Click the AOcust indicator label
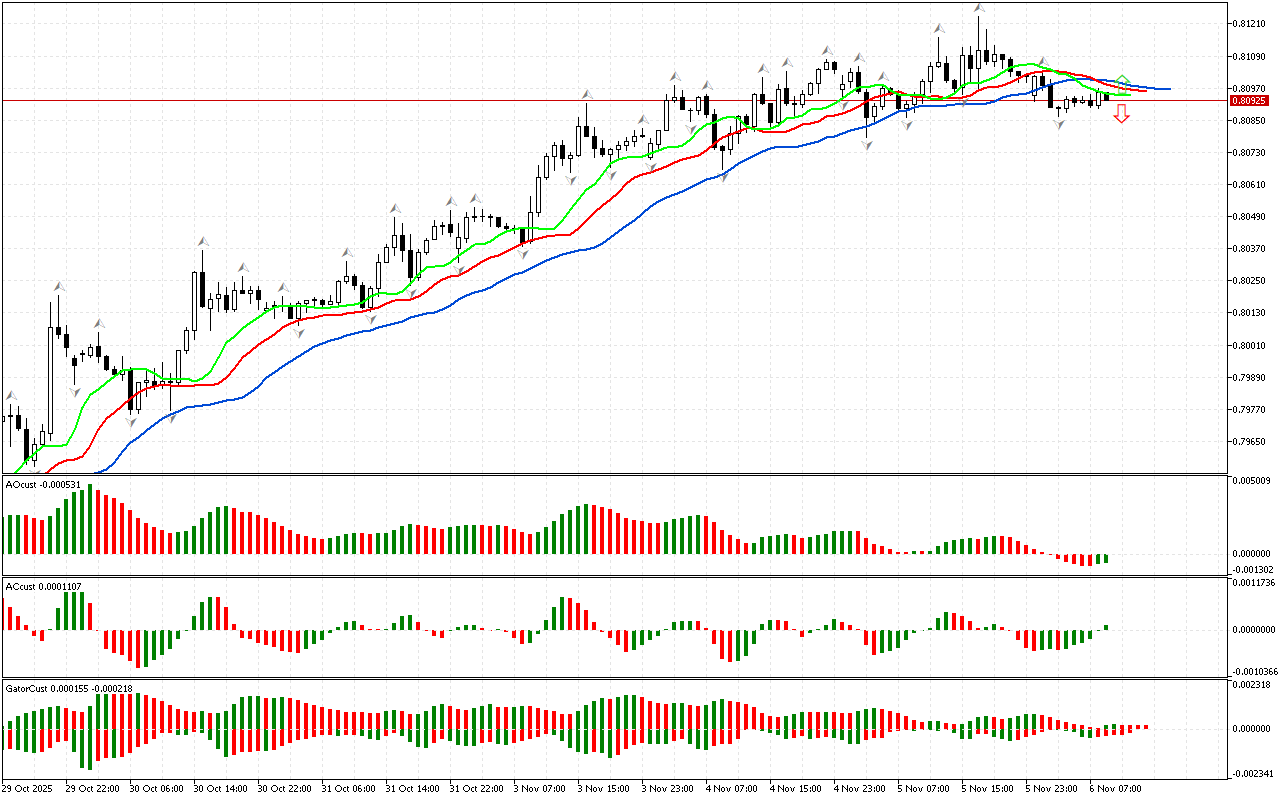This screenshot has height=800, width=1280. 35,485
